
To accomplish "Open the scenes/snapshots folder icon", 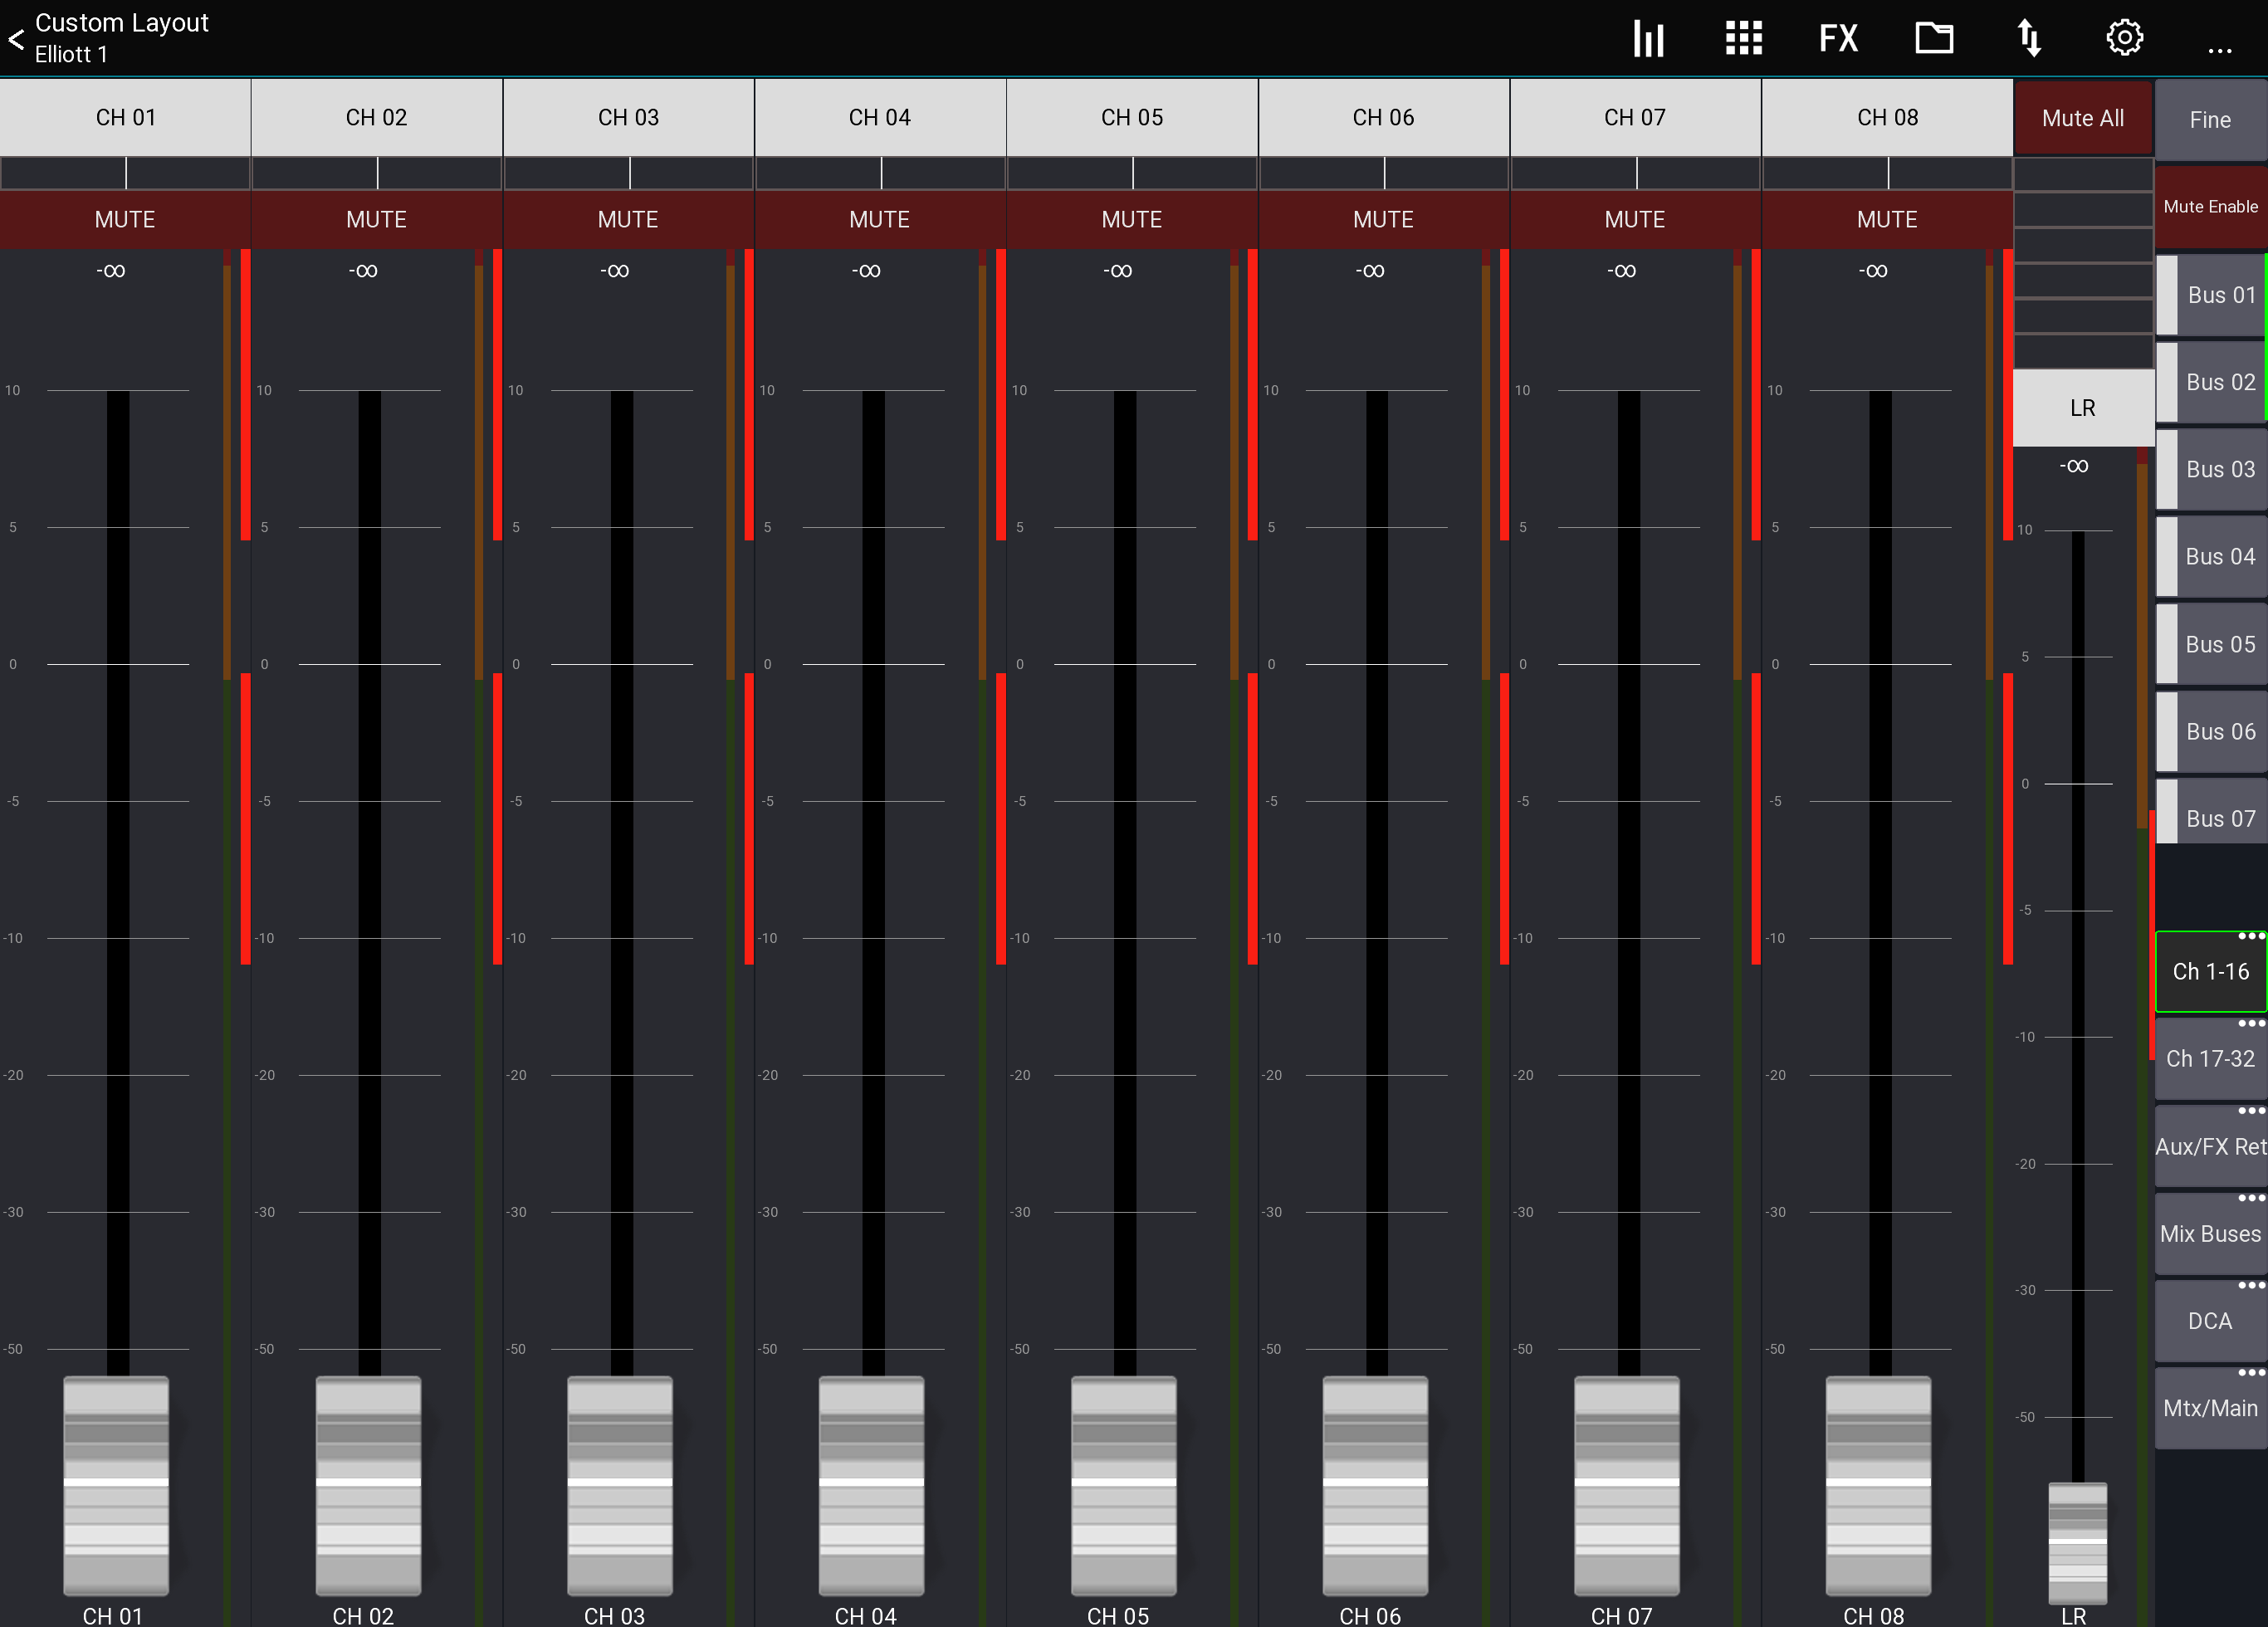I will pyautogui.click(x=1934, y=38).
